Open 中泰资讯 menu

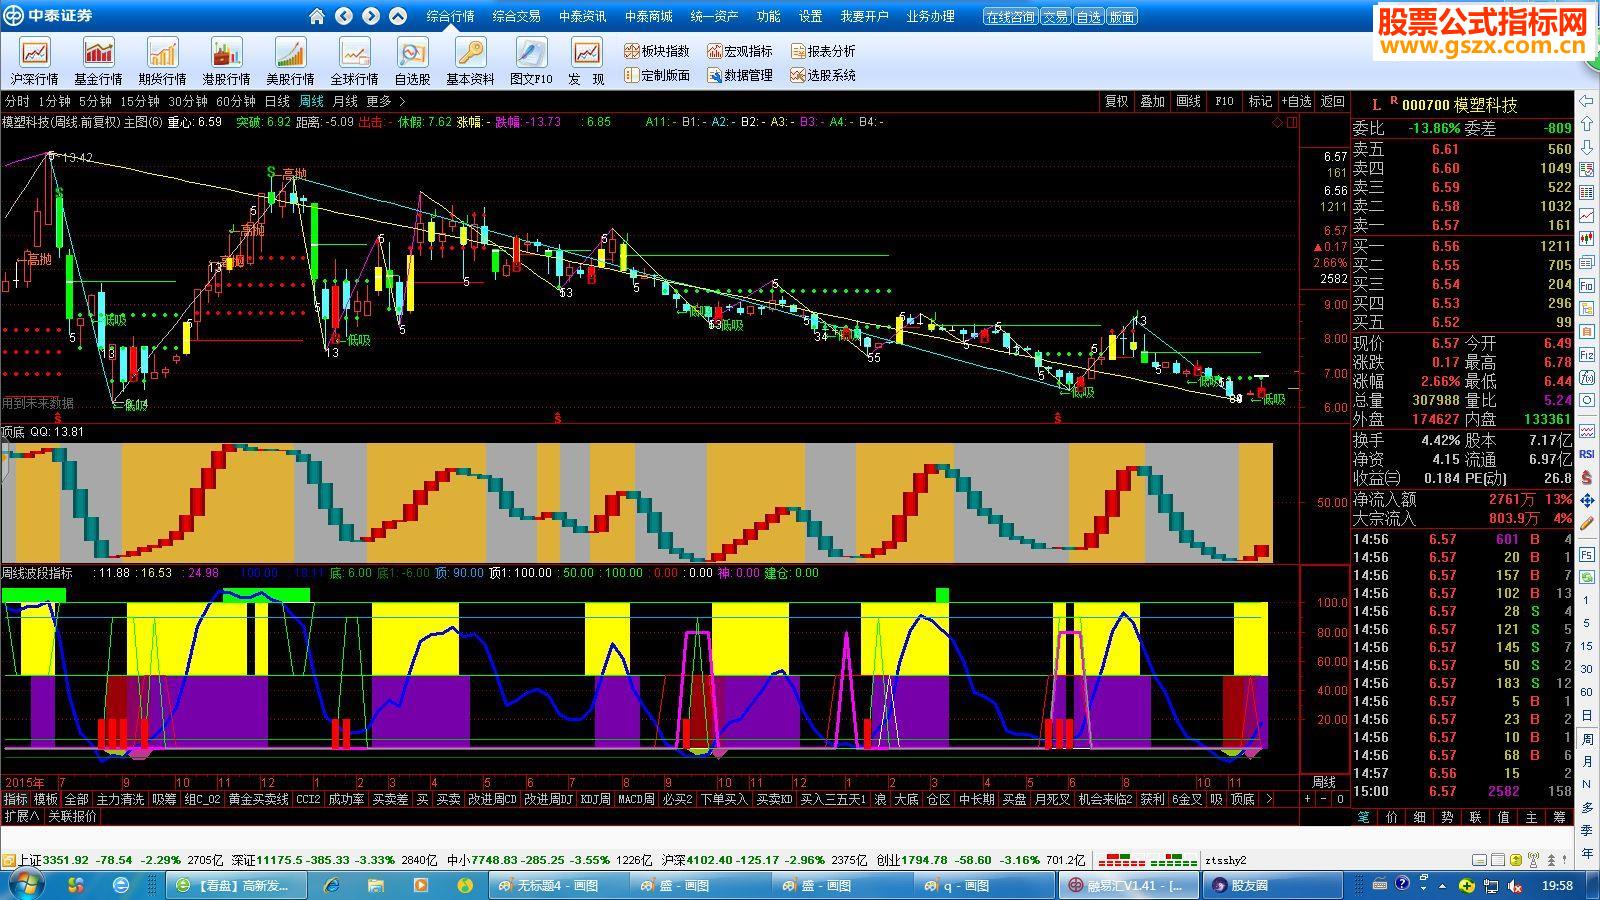tap(583, 16)
